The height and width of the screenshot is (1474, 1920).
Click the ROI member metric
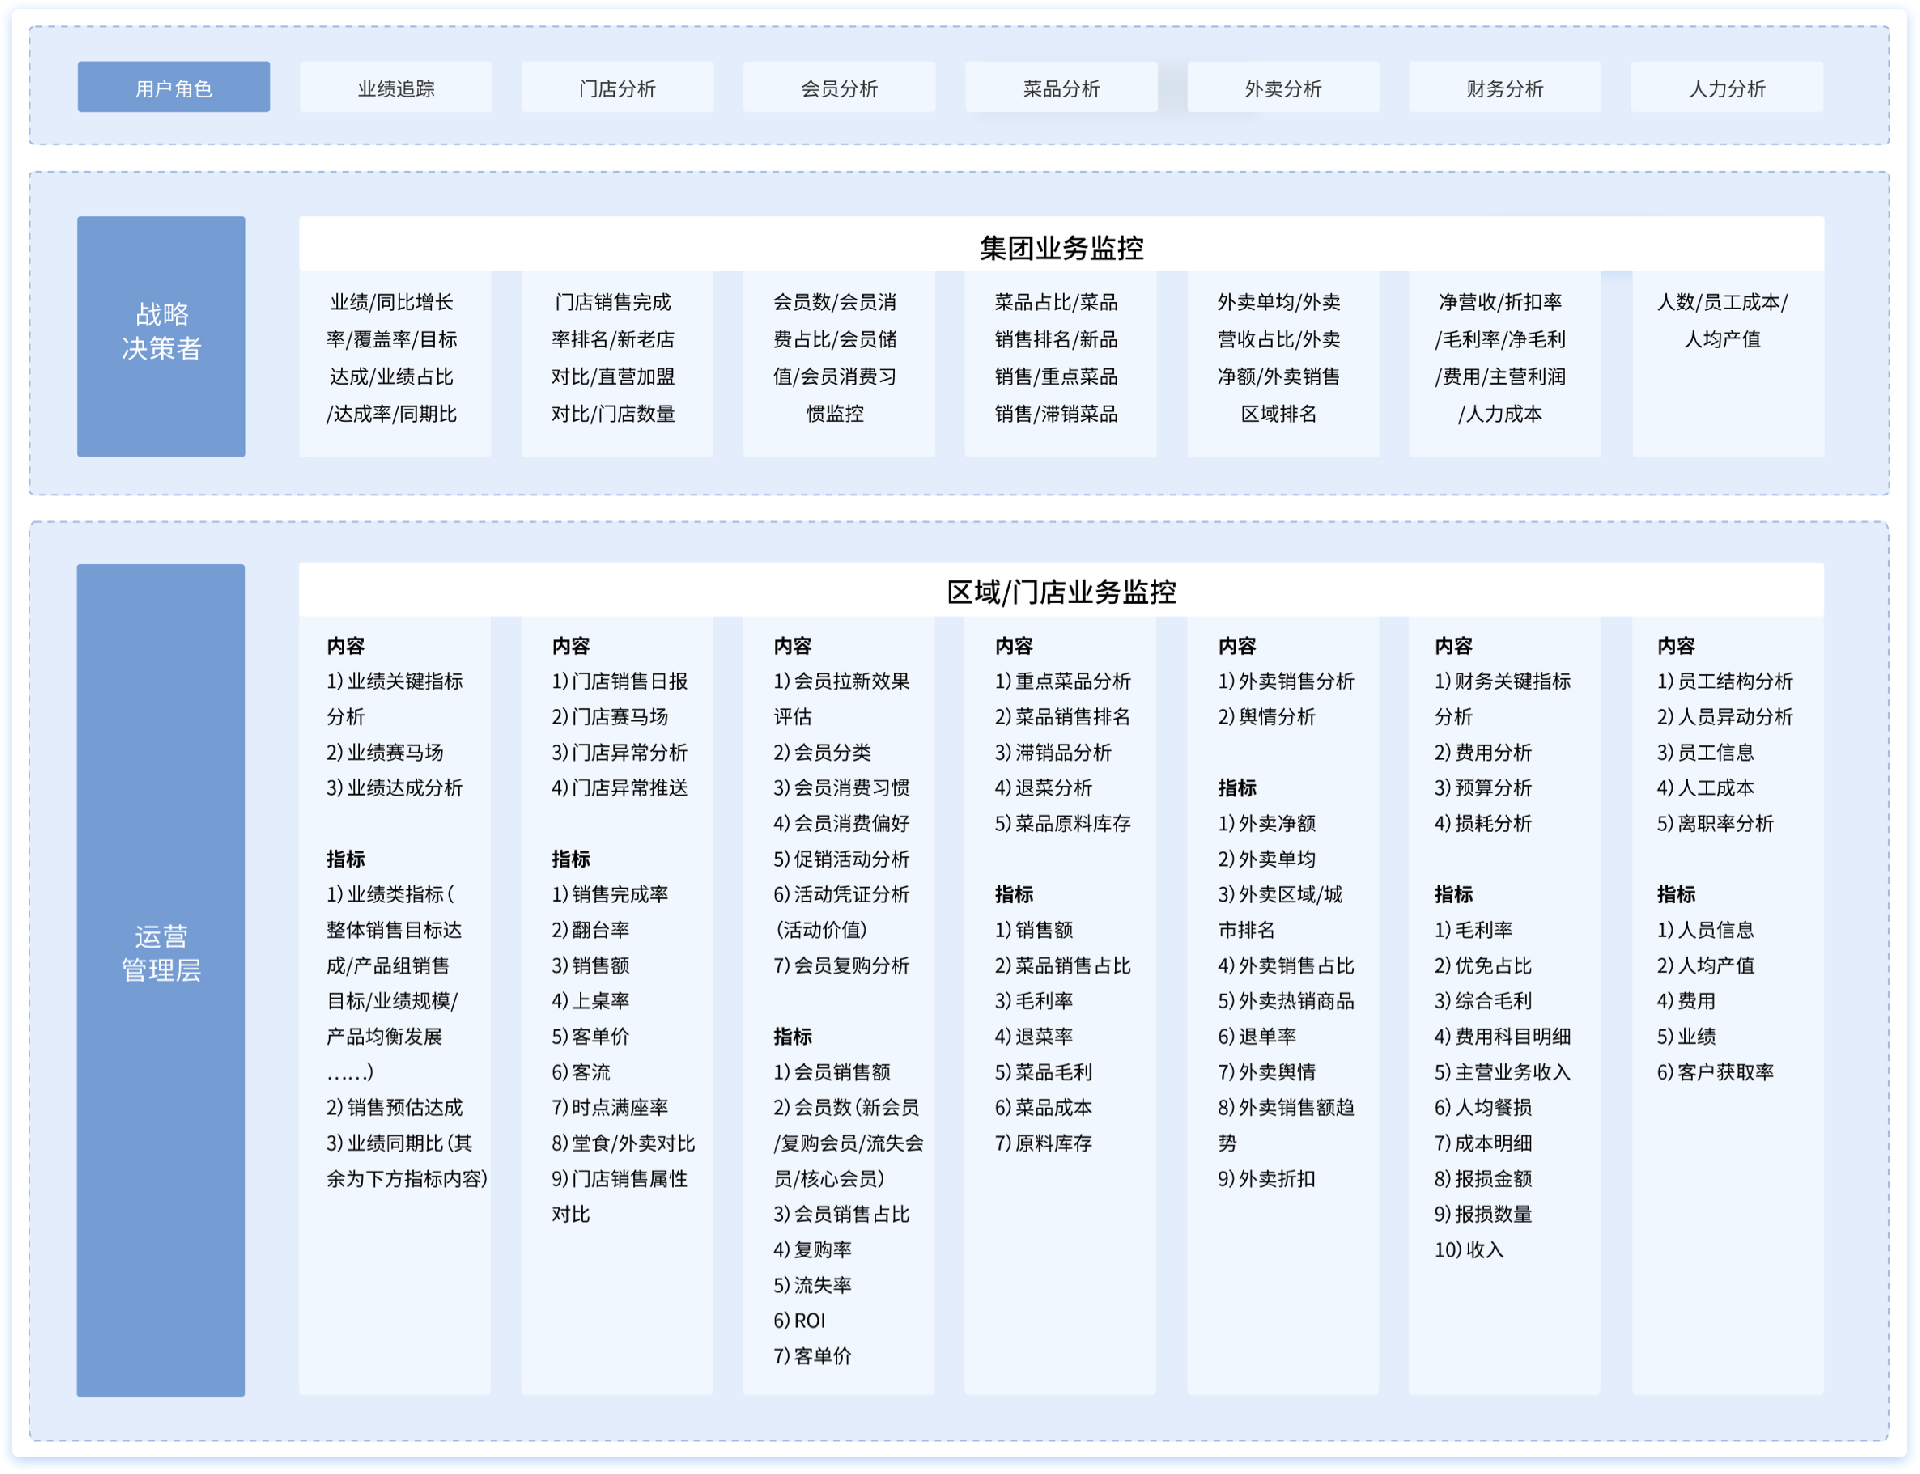click(800, 1321)
